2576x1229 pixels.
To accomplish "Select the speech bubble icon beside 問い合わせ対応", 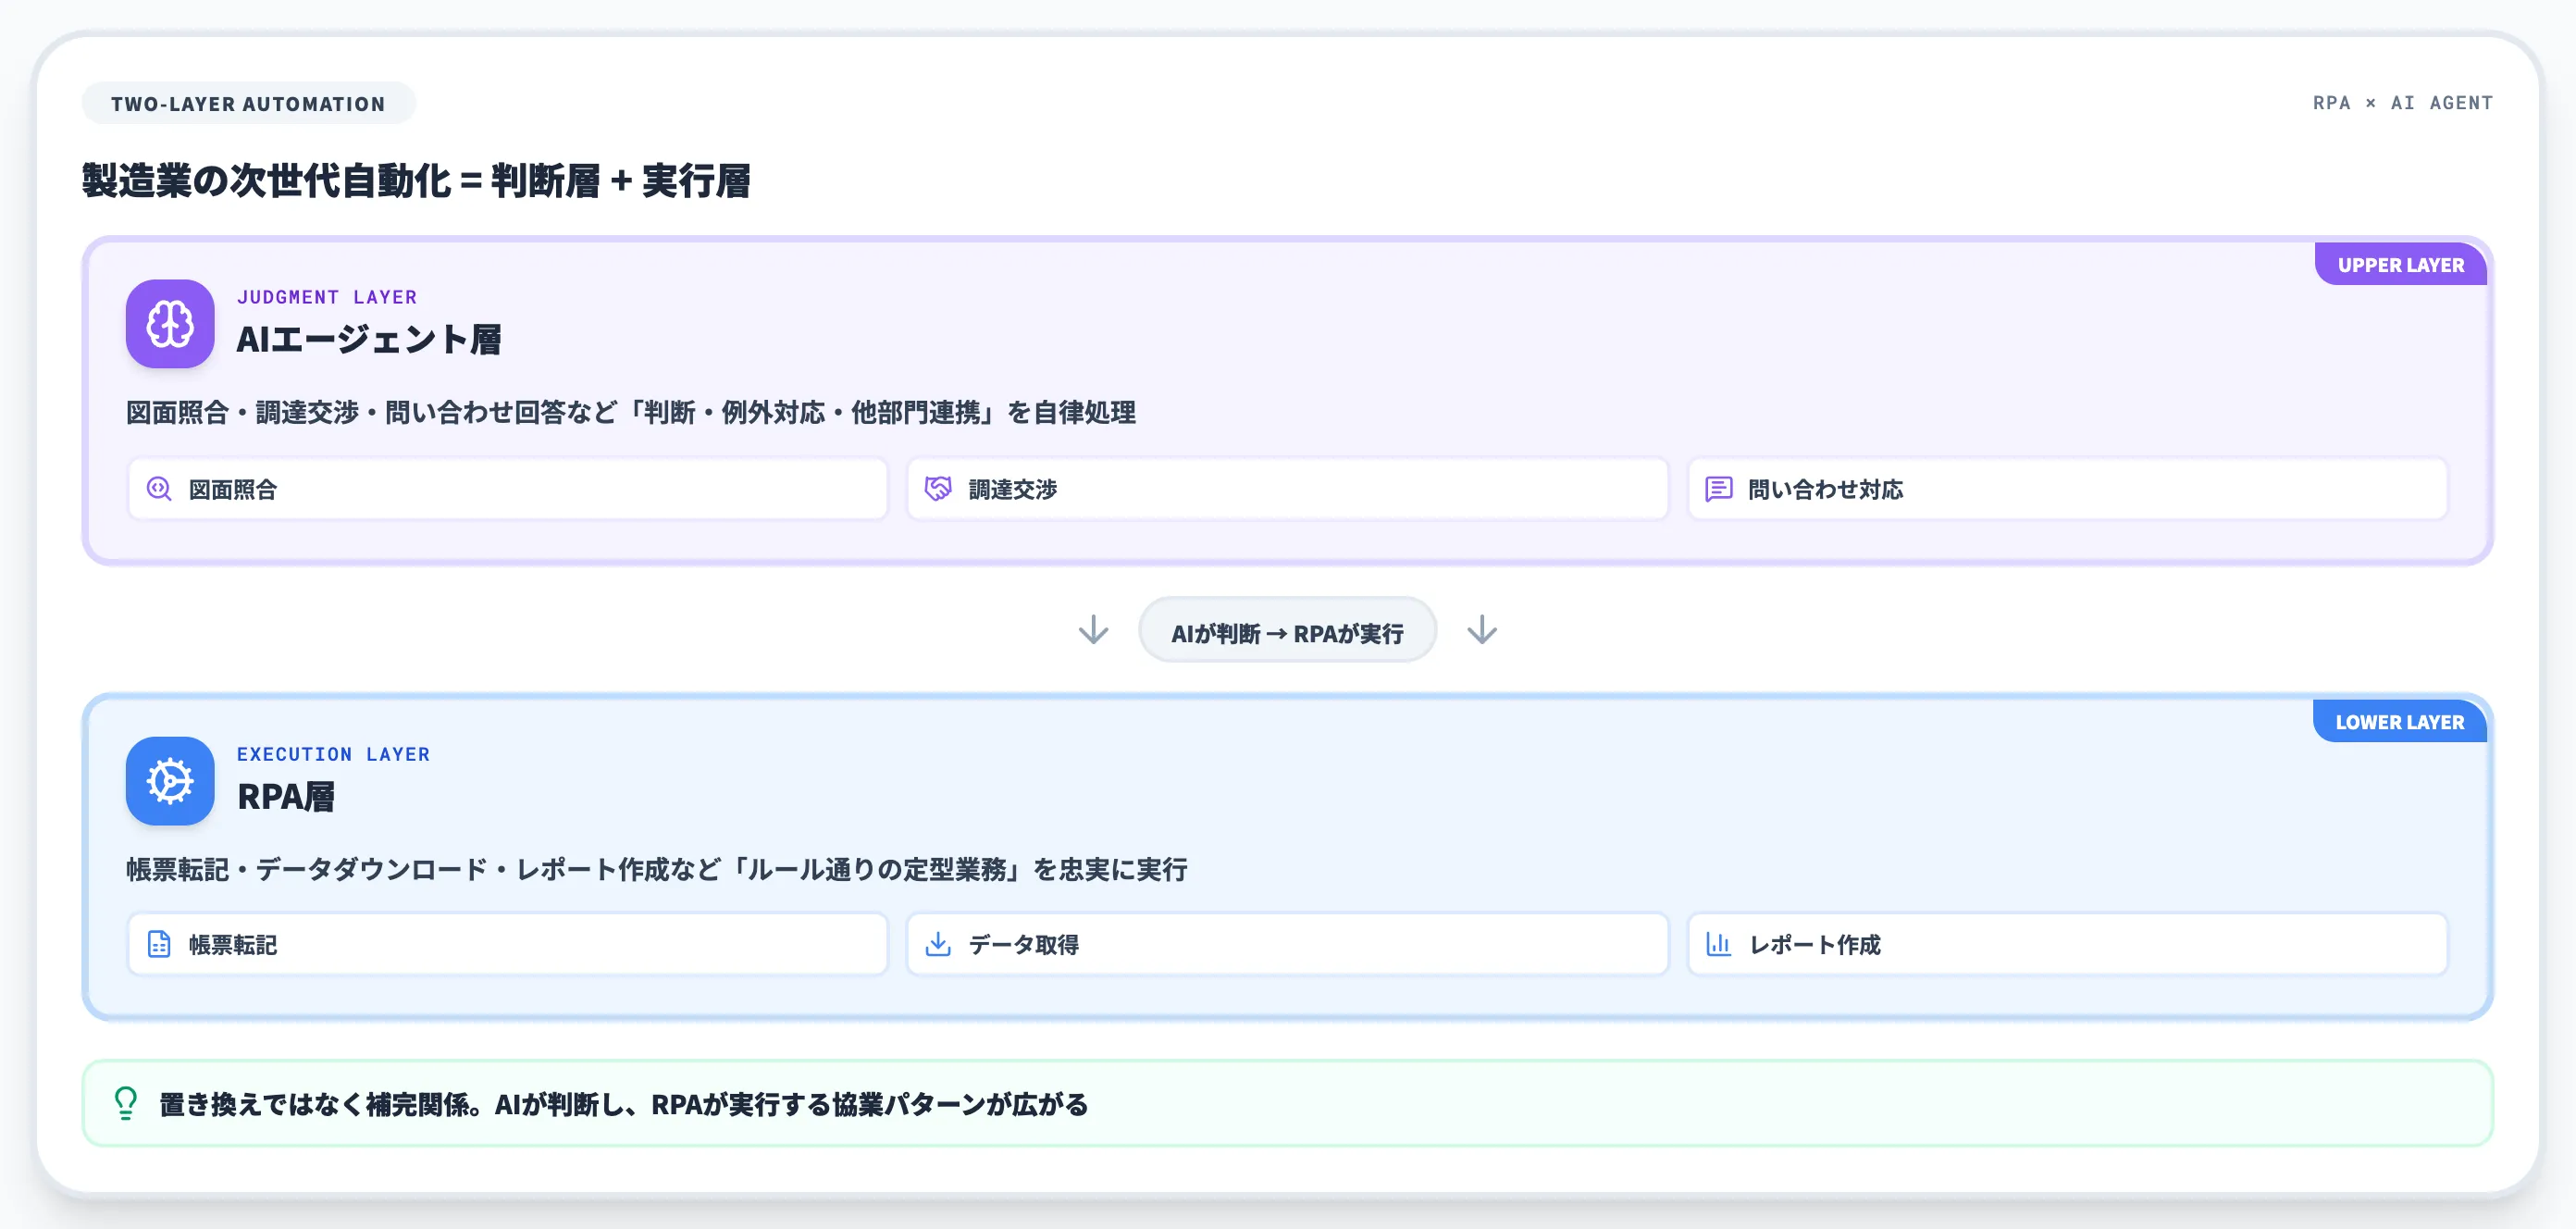I will [x=1718, y=490].
